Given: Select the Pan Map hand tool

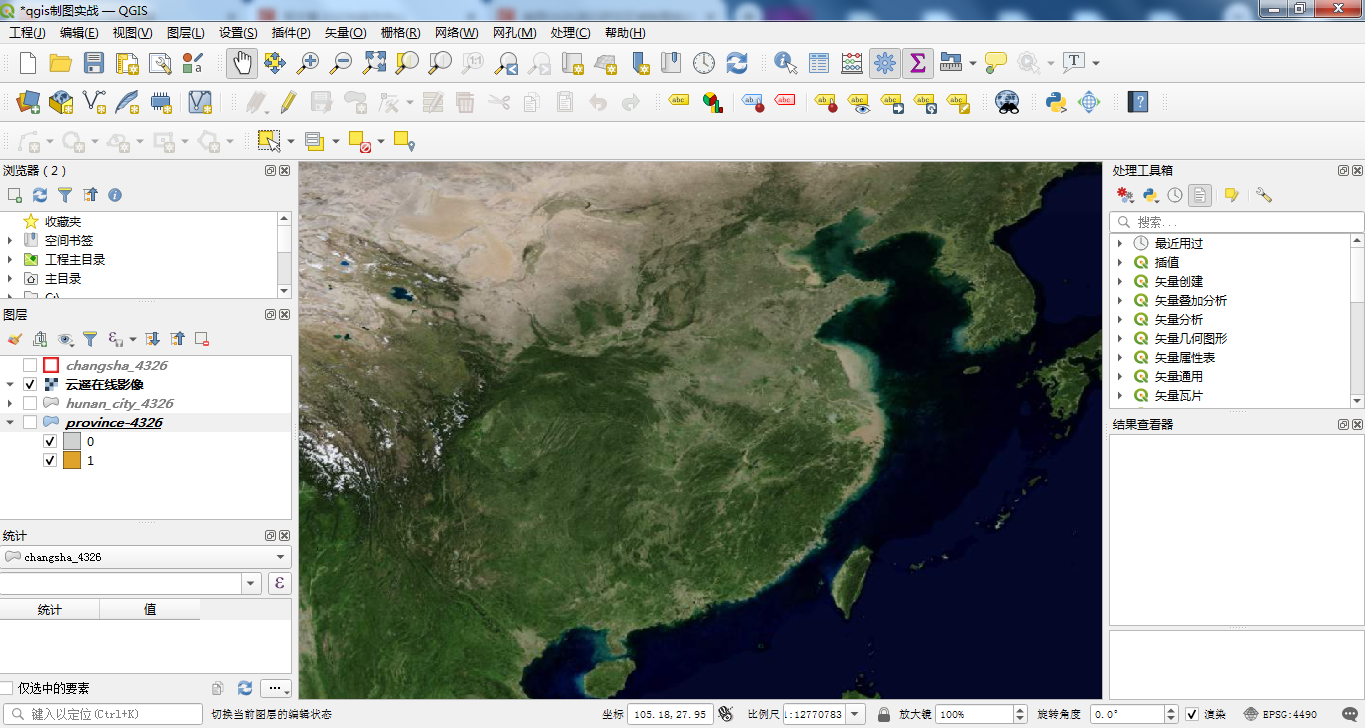Looking at the screenshot, I should 241,63.
